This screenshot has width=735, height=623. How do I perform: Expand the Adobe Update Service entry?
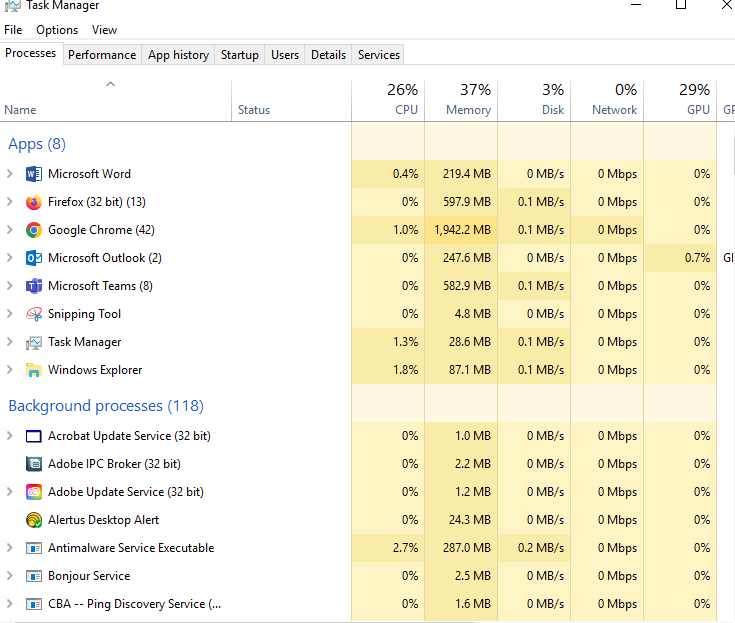tap(9, 492)
